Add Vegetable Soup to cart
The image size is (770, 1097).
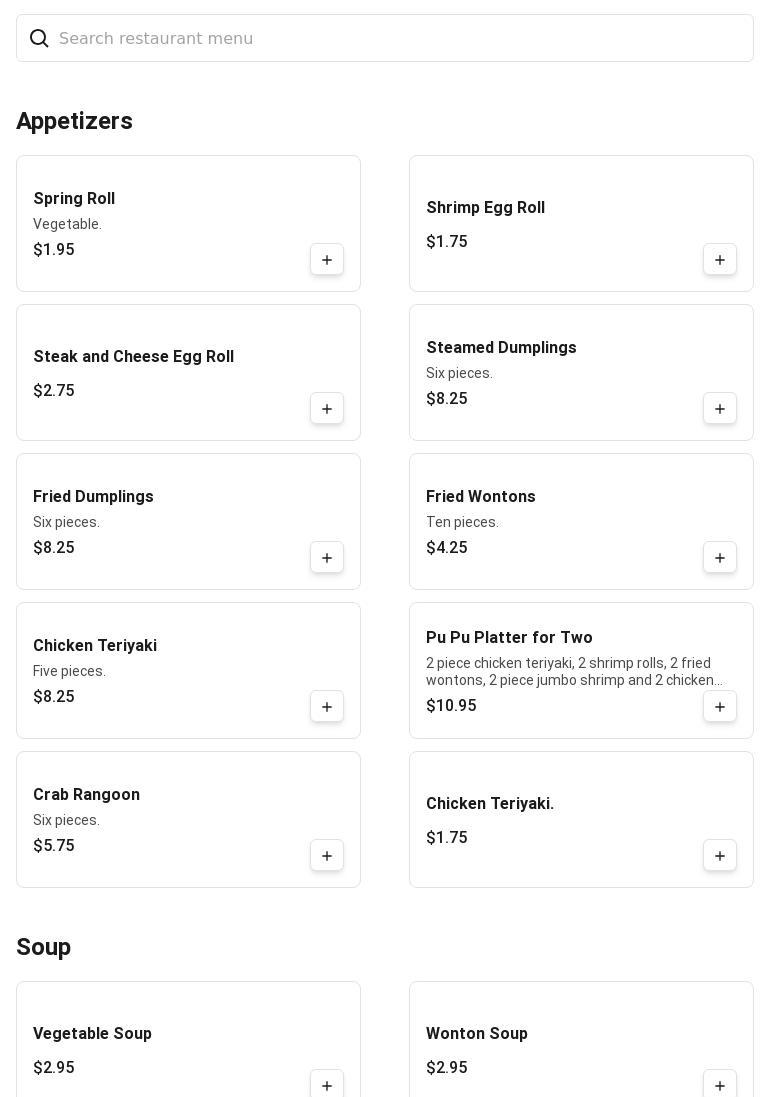point(327,1085)
